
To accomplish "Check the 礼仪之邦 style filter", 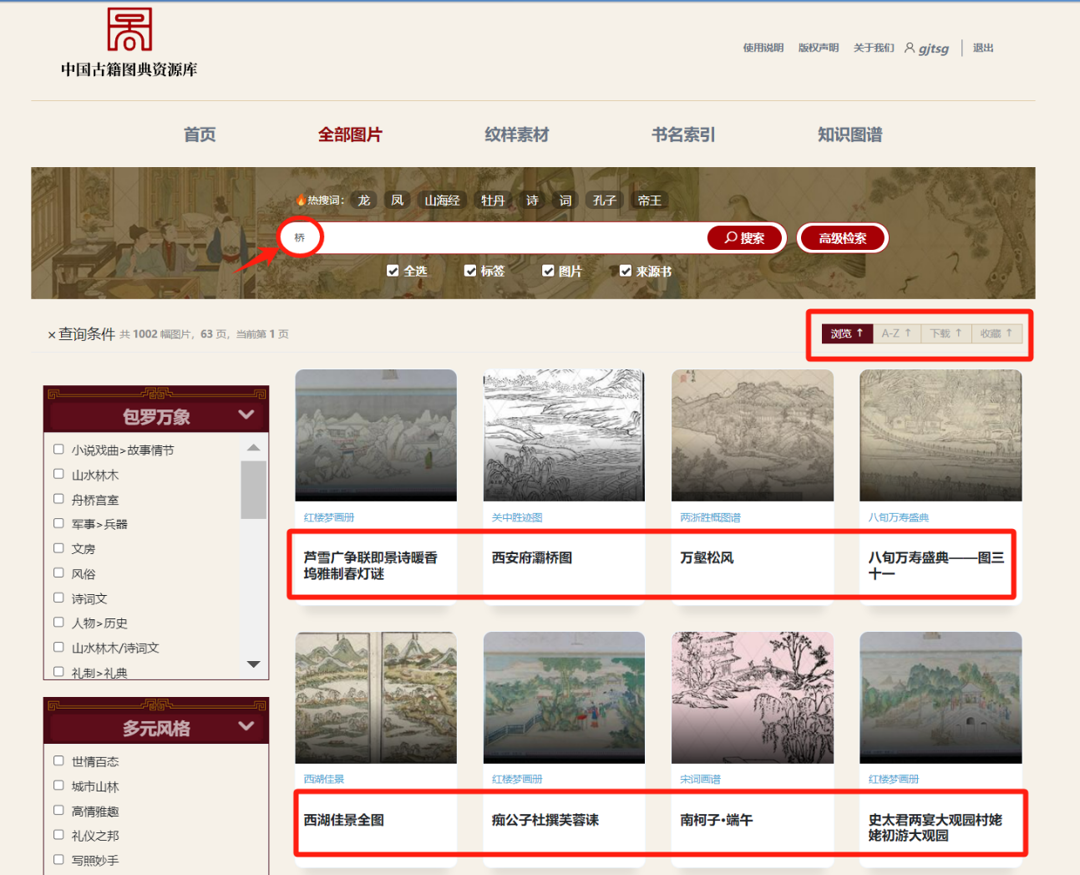I will (x=59, y=835).
